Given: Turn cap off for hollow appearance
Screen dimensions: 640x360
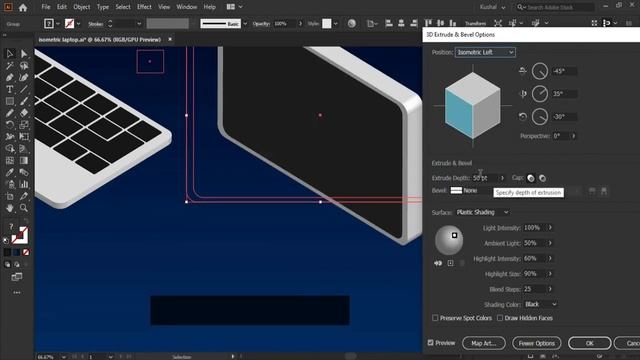Looking at the screenshot, I should click(542, 178).
